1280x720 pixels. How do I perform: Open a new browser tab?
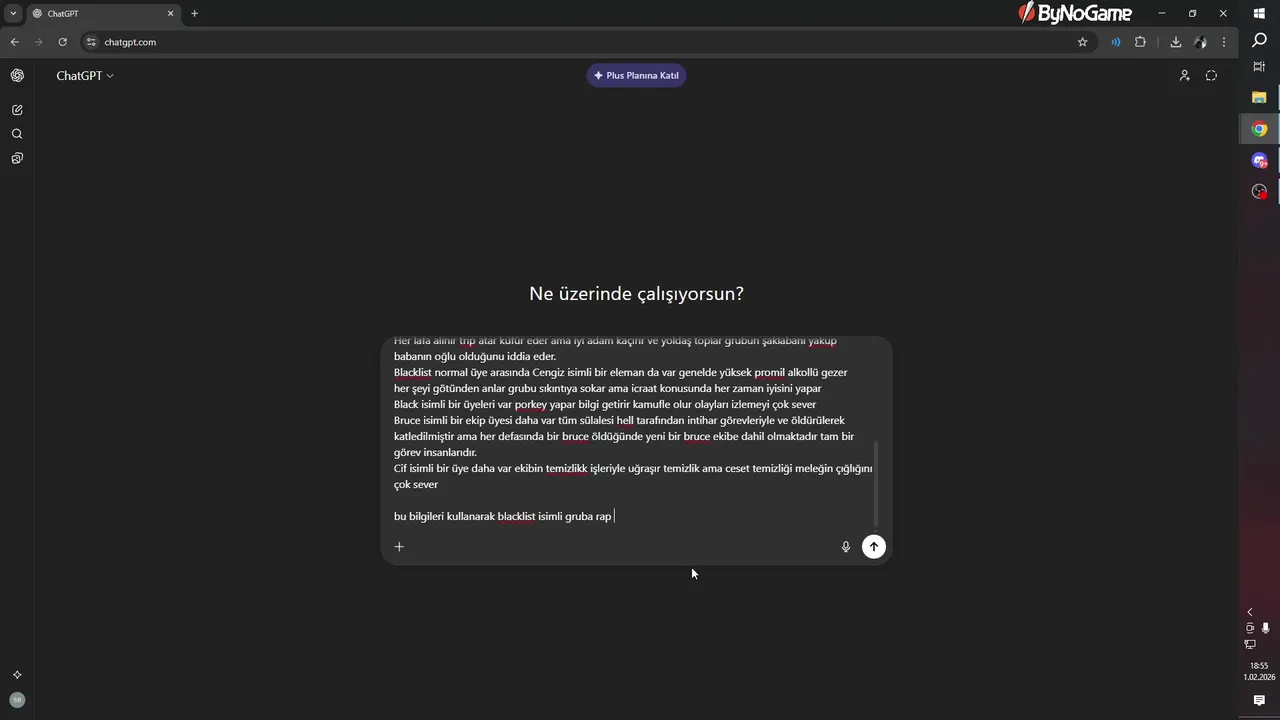tap(194, 13)
